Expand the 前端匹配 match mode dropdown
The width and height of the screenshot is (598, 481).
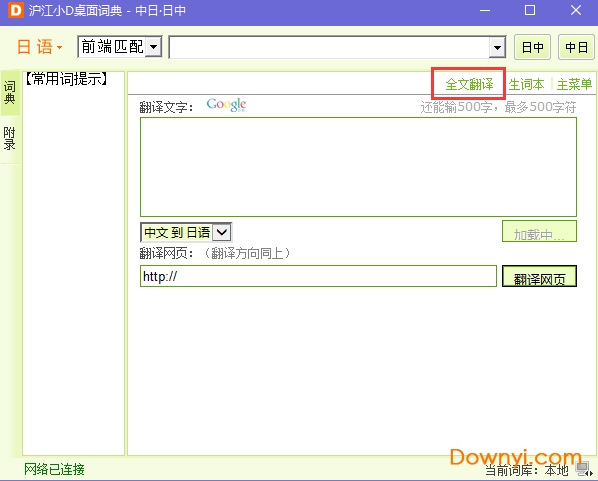click(x=154, y=47)
